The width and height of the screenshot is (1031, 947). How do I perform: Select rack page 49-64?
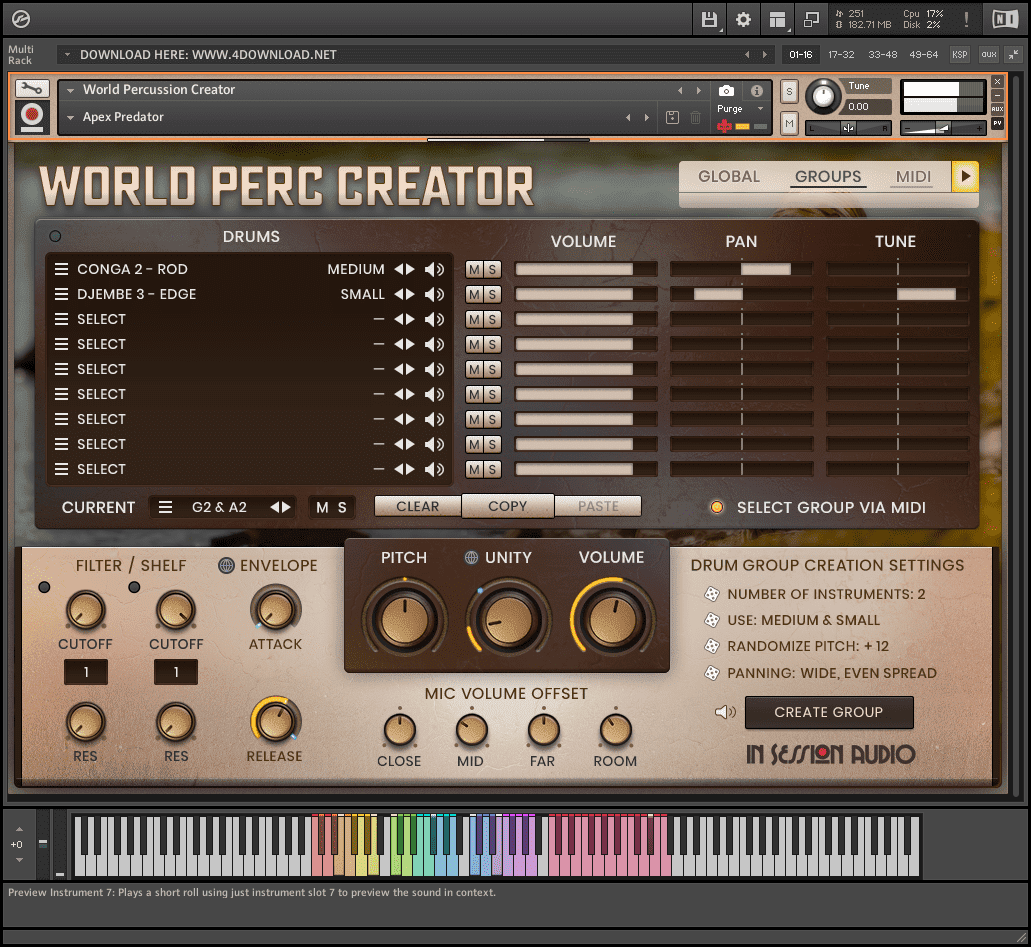click(x=923, y=55)
